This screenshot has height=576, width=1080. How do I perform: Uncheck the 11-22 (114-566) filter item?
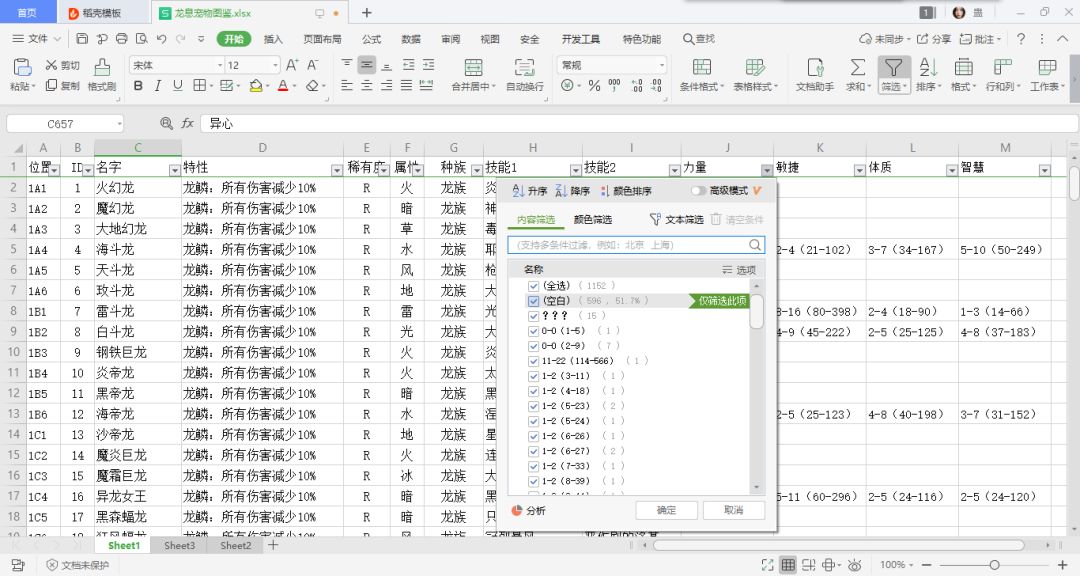point(533,360)
